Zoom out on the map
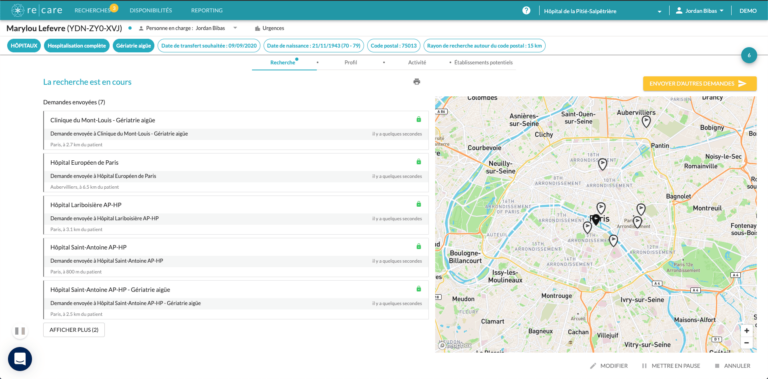Viewport: 768px width, 379px height. [x=746, y=343]
